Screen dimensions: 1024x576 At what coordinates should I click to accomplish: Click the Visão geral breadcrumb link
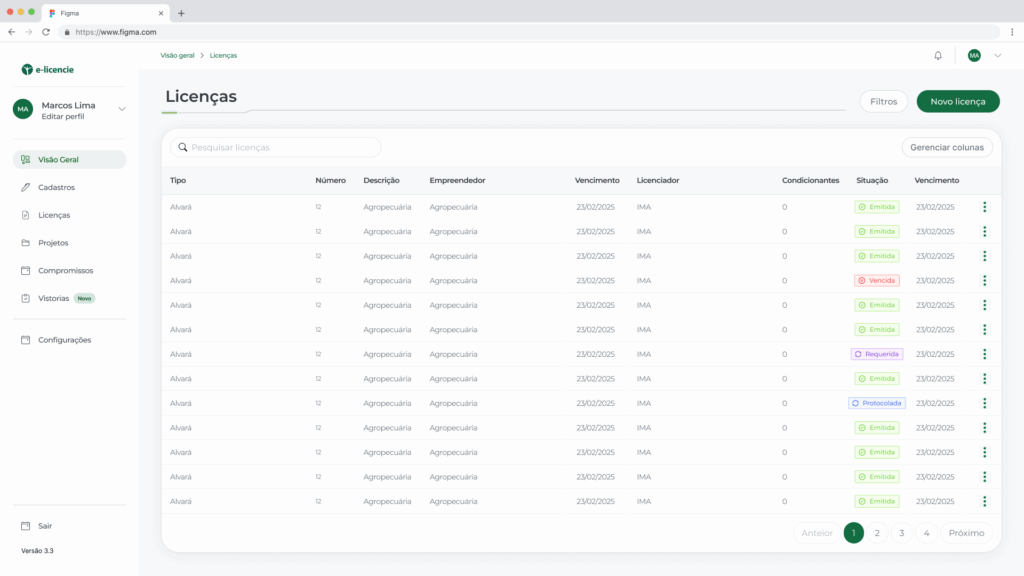177,55
